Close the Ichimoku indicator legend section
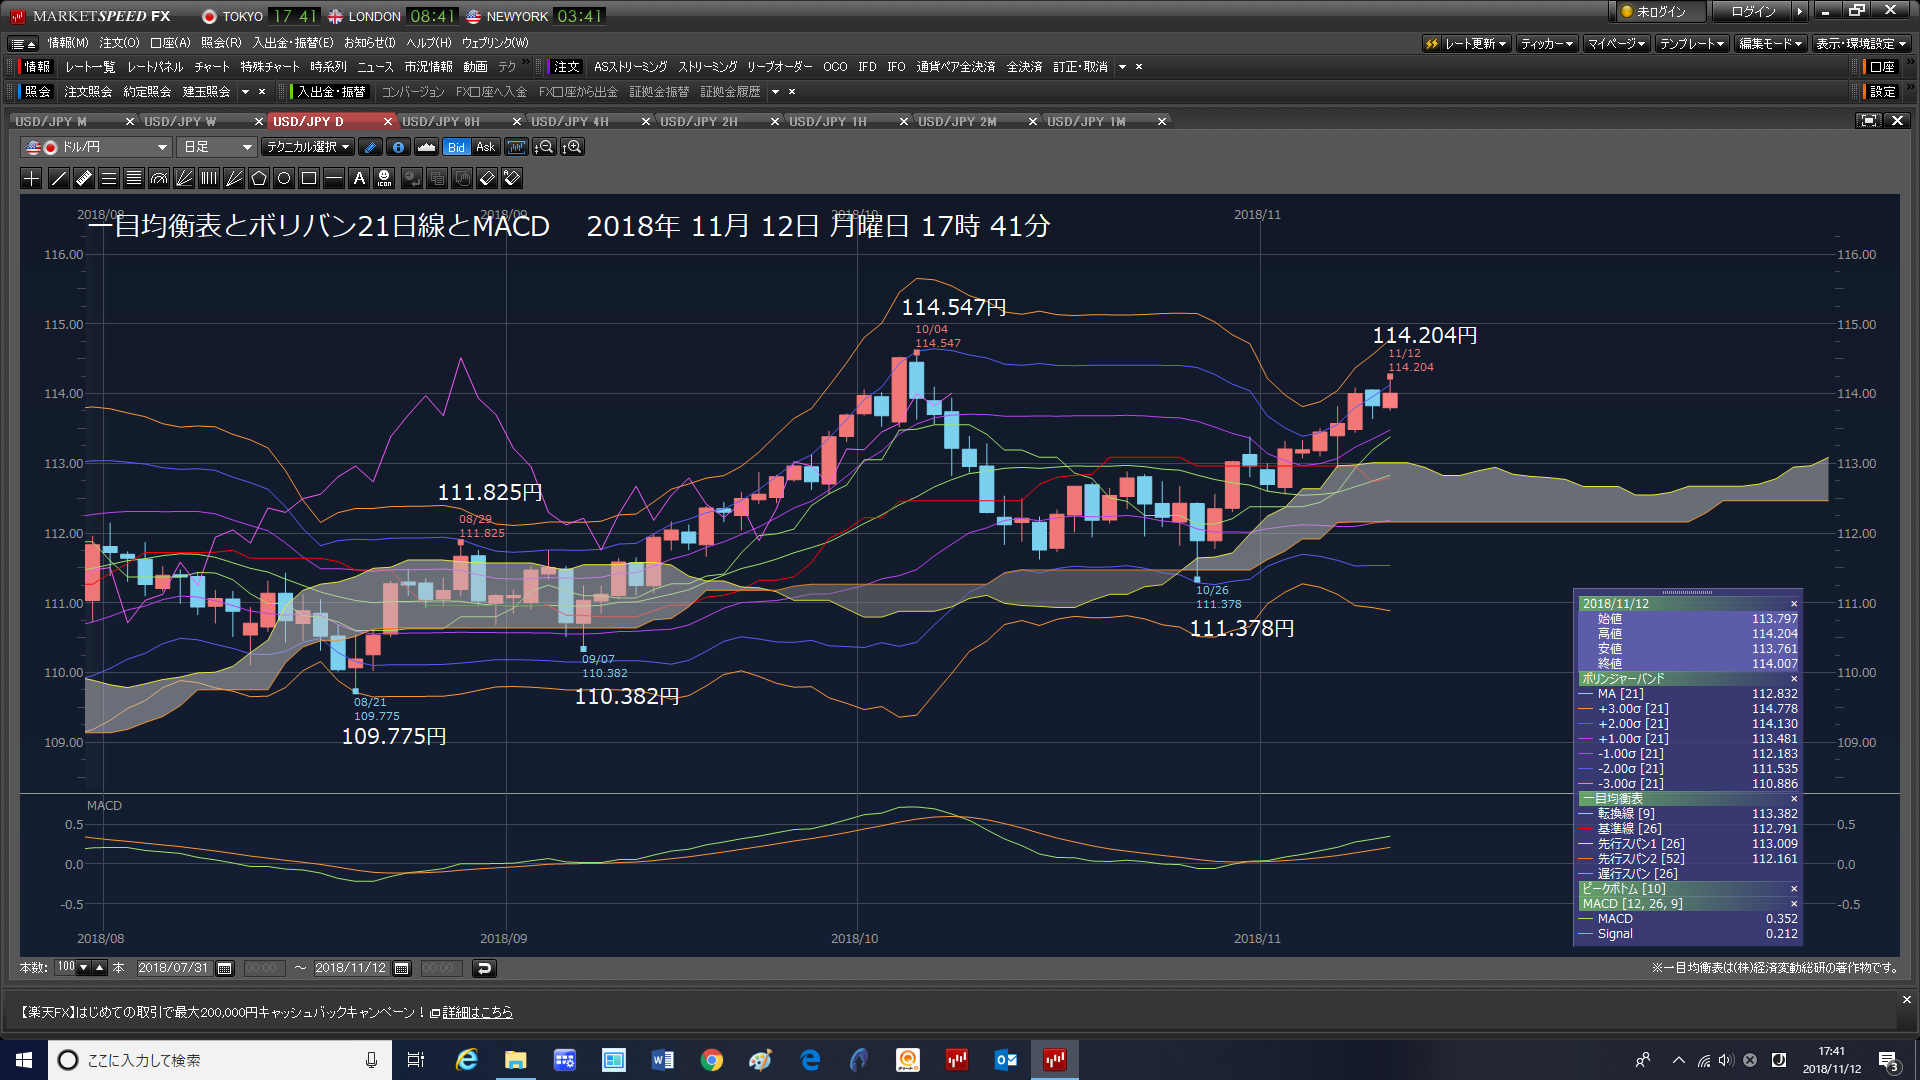The height and width of the screenshot is (1080, 1920). point(1793,799)
